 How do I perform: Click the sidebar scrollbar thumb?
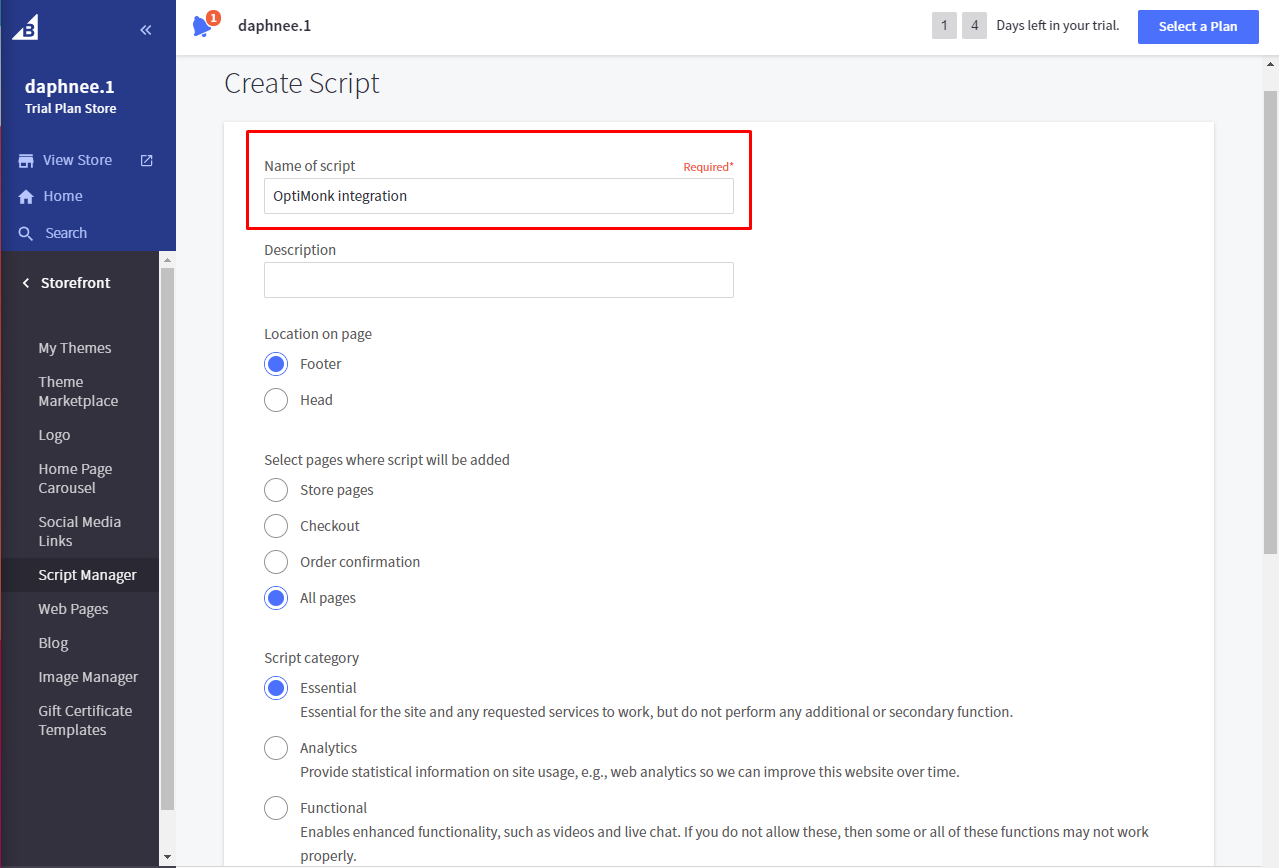click(x=167, y=538)
